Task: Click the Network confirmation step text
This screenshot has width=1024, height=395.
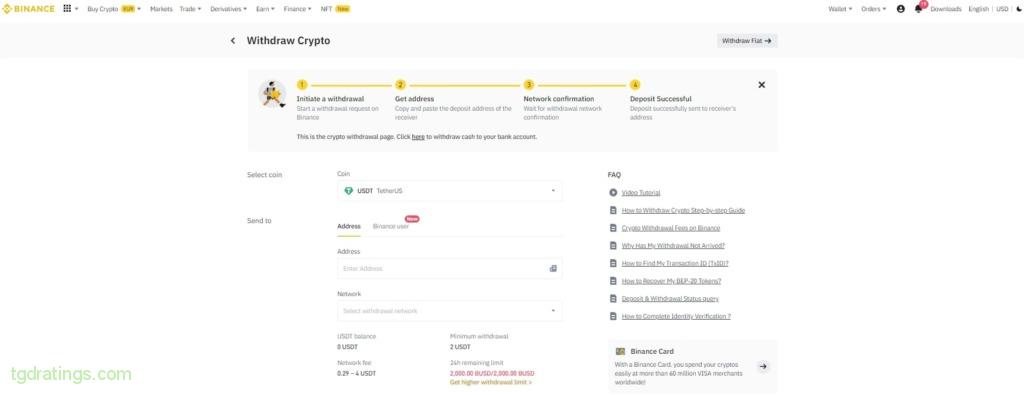Action: tap(559, 99)
